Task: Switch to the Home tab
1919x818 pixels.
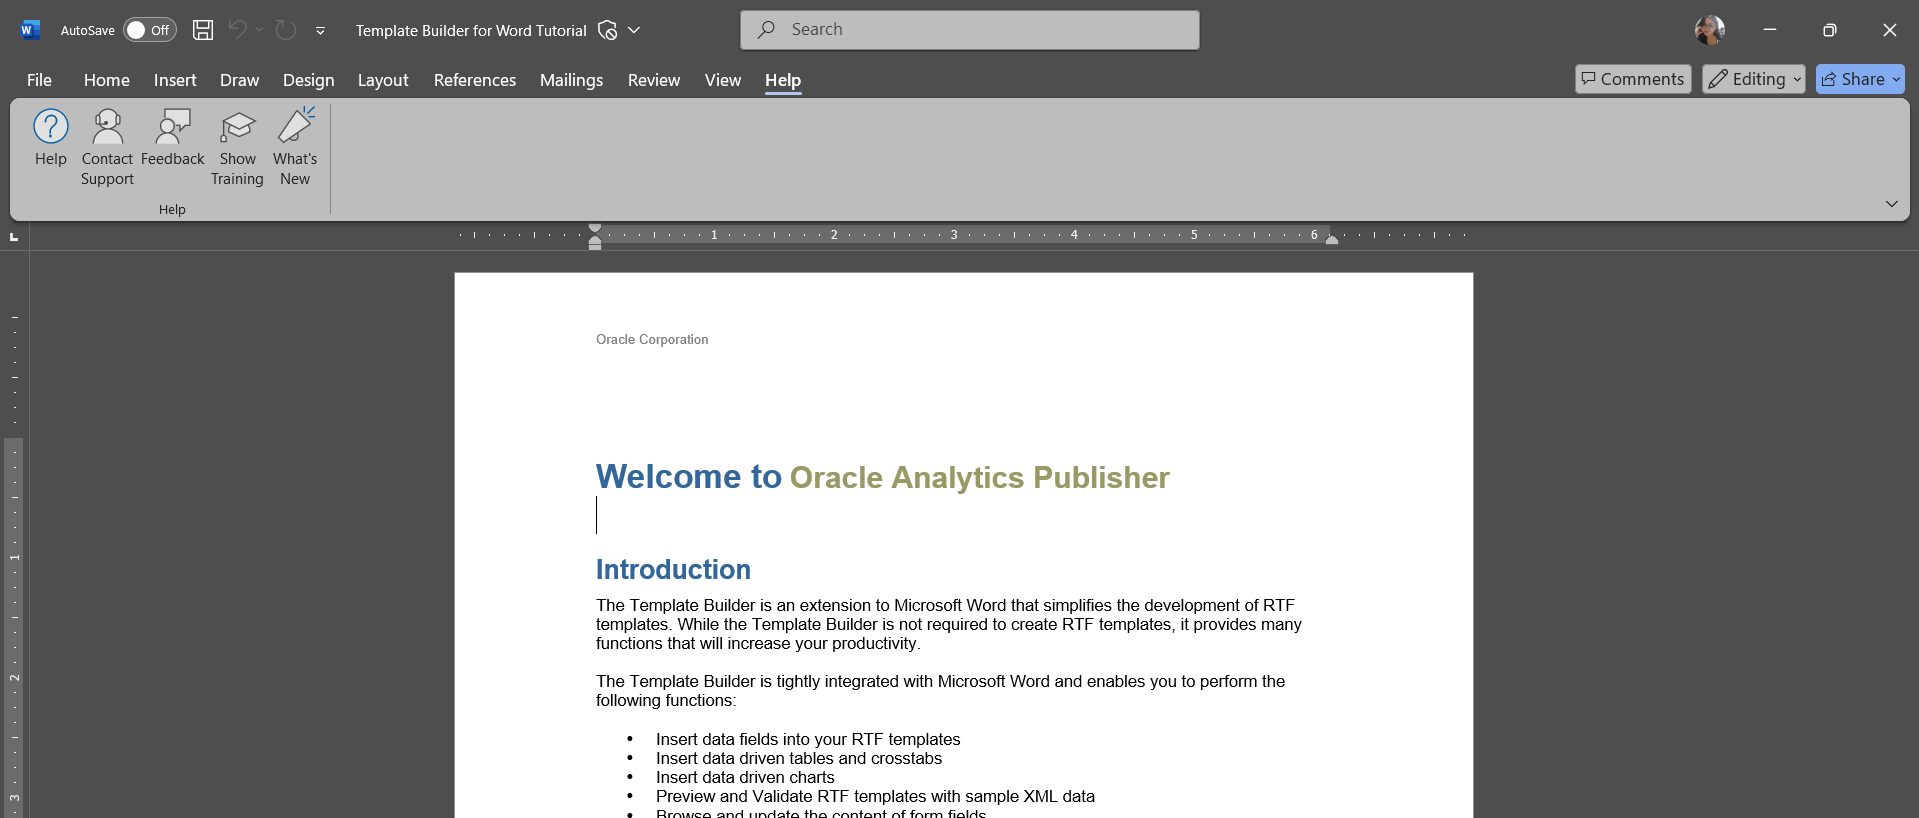Action: pyautogui.click(x=107, y=80)
